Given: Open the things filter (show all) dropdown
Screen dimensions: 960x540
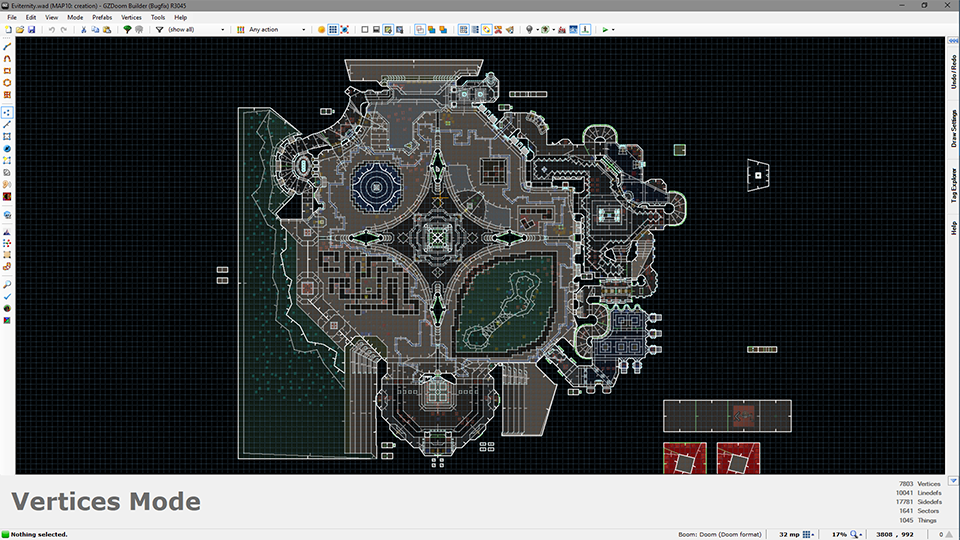Looking at the screenshot, I should tap(196, 29).
